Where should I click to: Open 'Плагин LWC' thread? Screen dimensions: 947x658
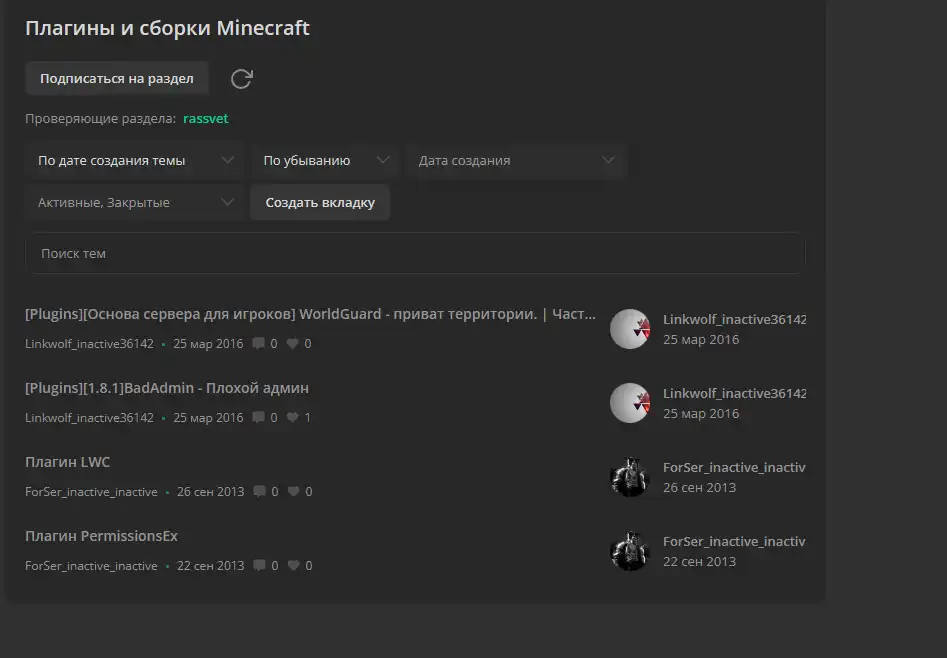(68, 462)
